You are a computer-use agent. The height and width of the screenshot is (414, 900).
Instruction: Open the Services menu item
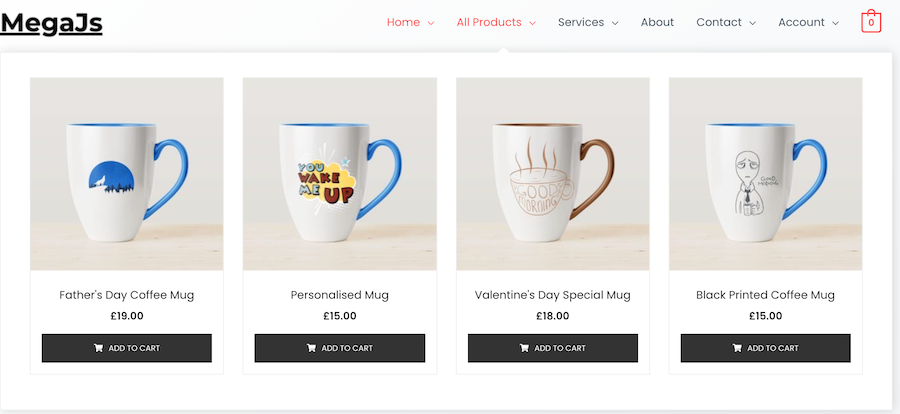coord(581,22)
